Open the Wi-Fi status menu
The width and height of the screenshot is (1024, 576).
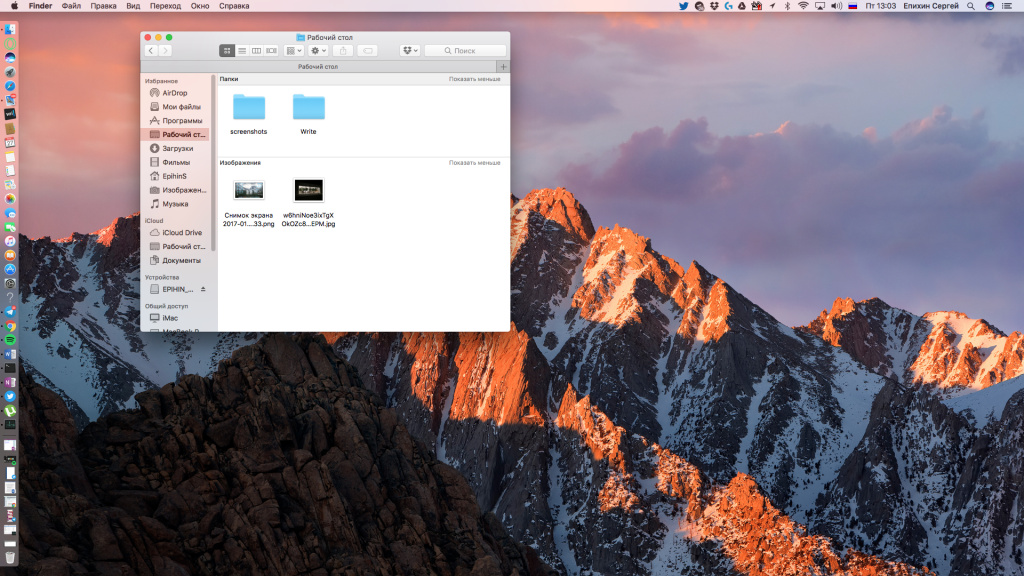pos(803,6)
